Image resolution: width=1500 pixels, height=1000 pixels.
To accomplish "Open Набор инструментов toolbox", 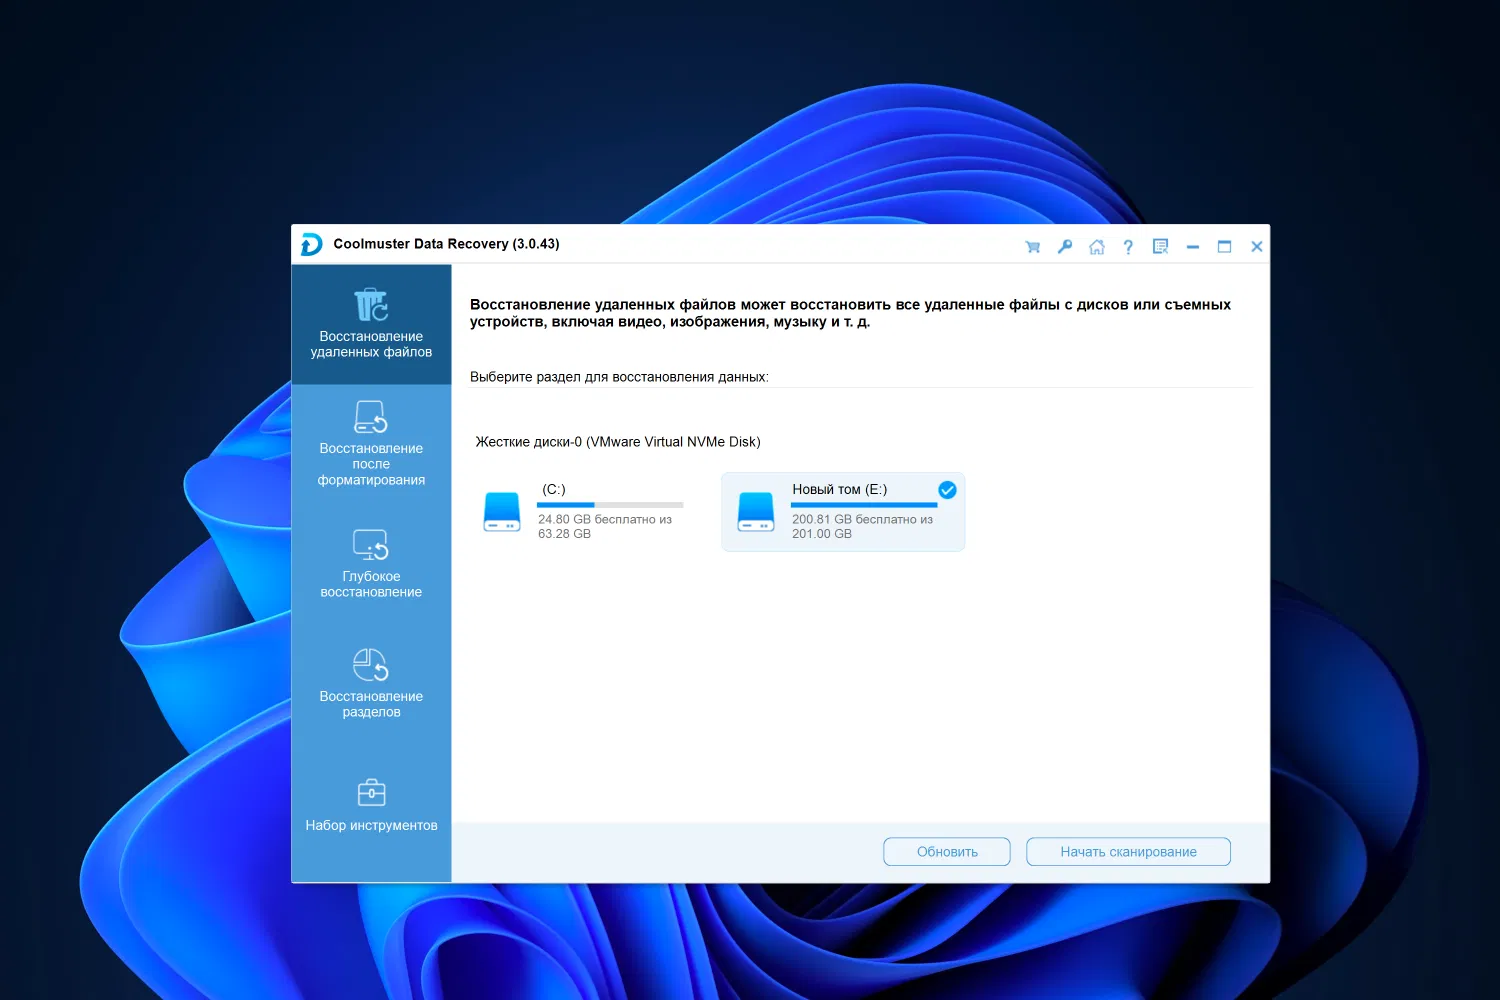I will click(371, 805).
